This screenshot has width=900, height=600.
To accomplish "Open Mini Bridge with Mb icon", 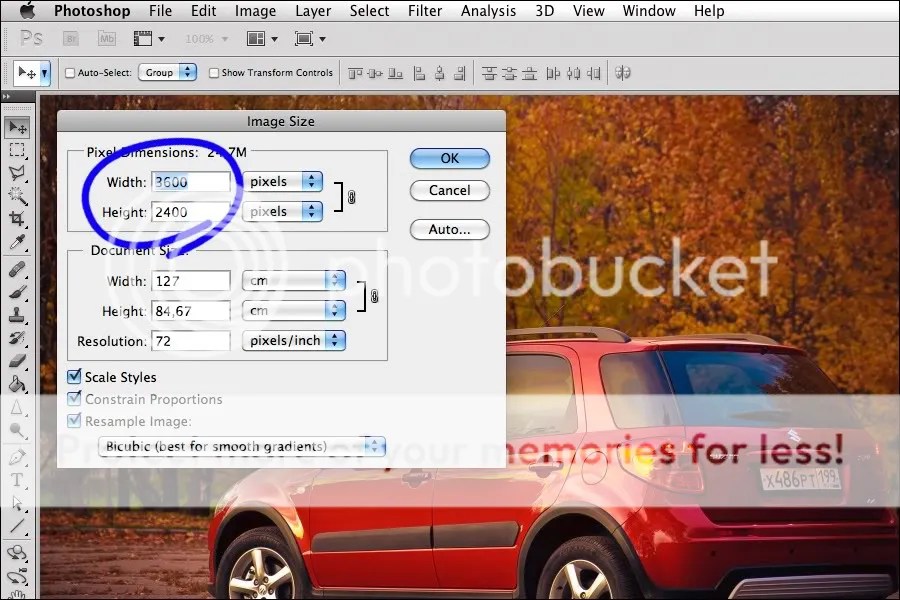I will click(x=107, y=39).
